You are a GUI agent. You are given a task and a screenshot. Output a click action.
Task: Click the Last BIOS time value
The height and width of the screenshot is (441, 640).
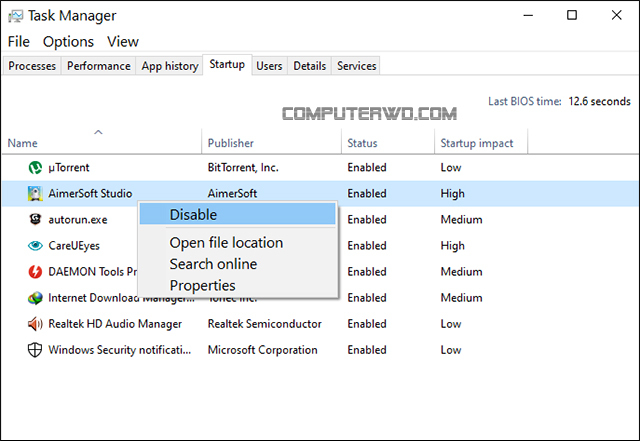pos(599,101)
